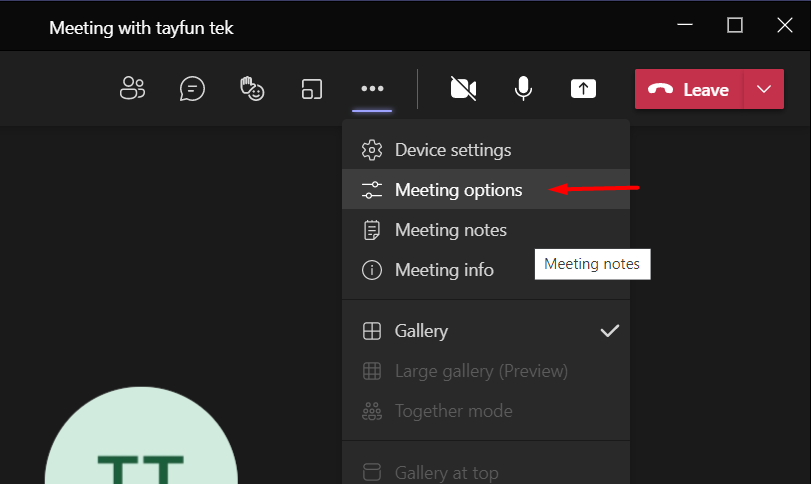Open the breakout rooms icon
This screenshot has width=811, height=484.
312,89
